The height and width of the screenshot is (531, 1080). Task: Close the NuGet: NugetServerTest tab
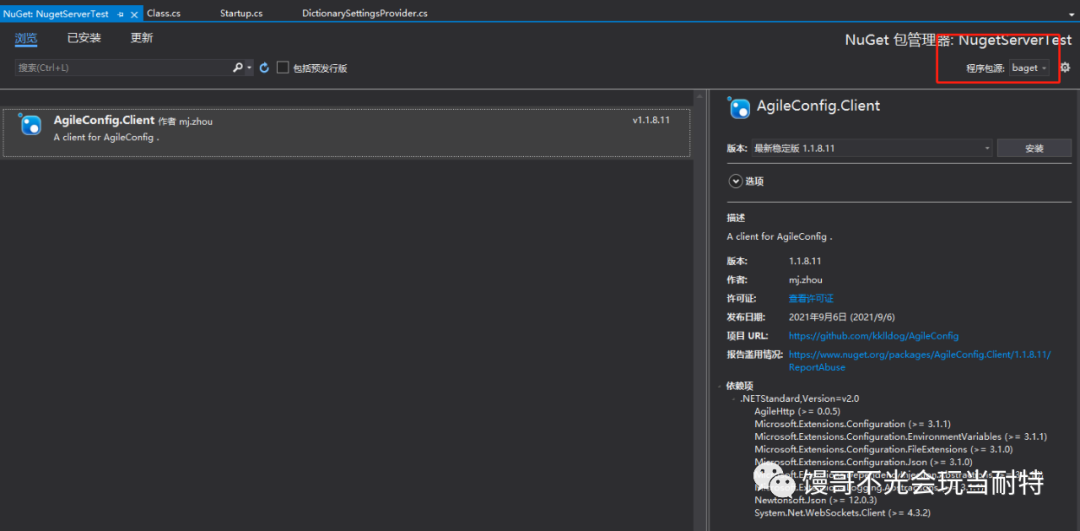[x=134, y=14]
